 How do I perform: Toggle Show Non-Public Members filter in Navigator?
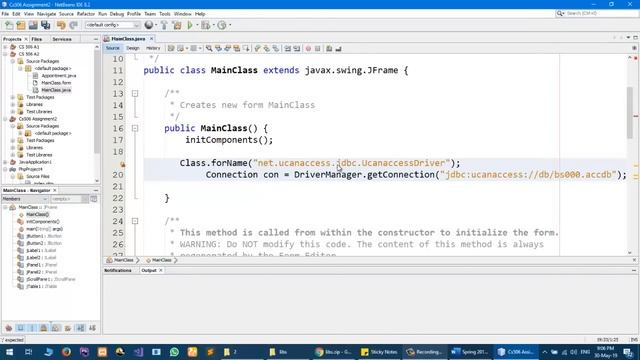(x=44, y=328)
